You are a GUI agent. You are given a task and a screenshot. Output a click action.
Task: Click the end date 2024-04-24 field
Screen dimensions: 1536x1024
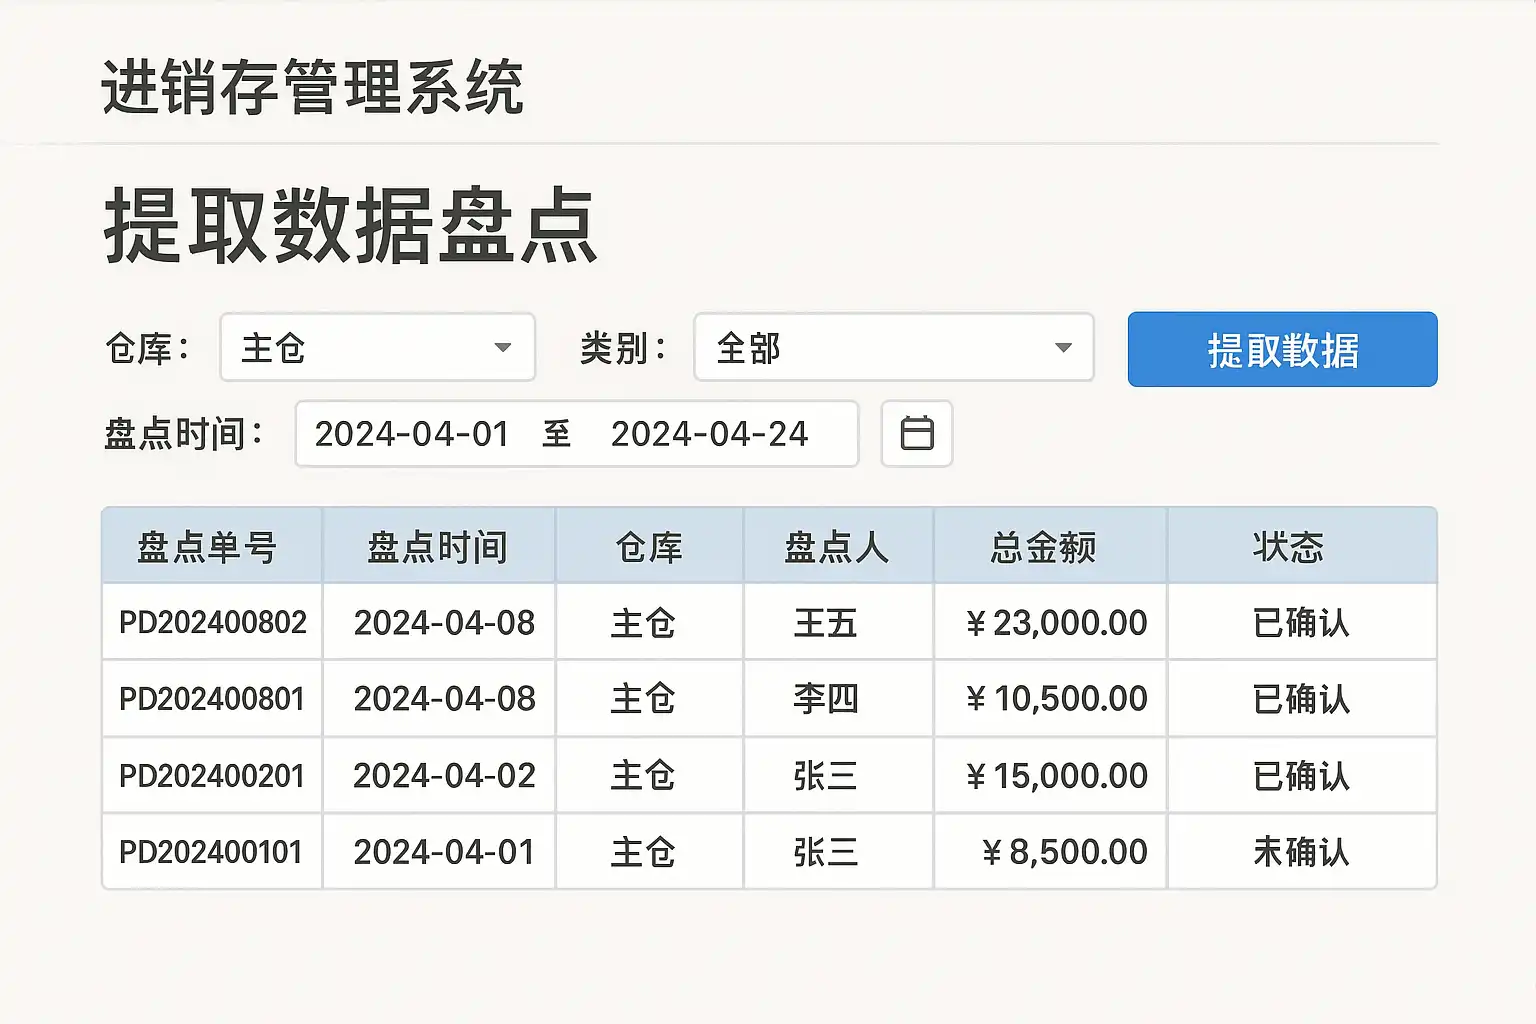click(709, 434)
